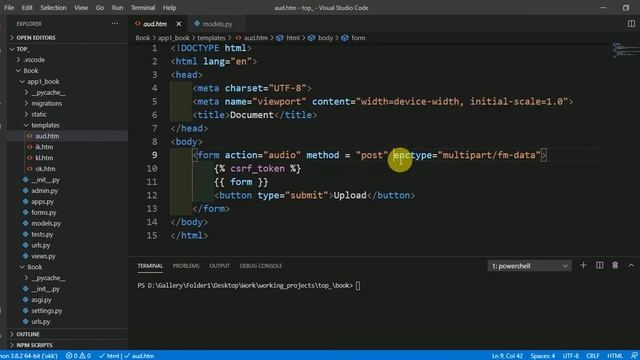Switch to the Problems panel tab
Viewport: 640px width, 360px height.
click(x=186, y=266)
